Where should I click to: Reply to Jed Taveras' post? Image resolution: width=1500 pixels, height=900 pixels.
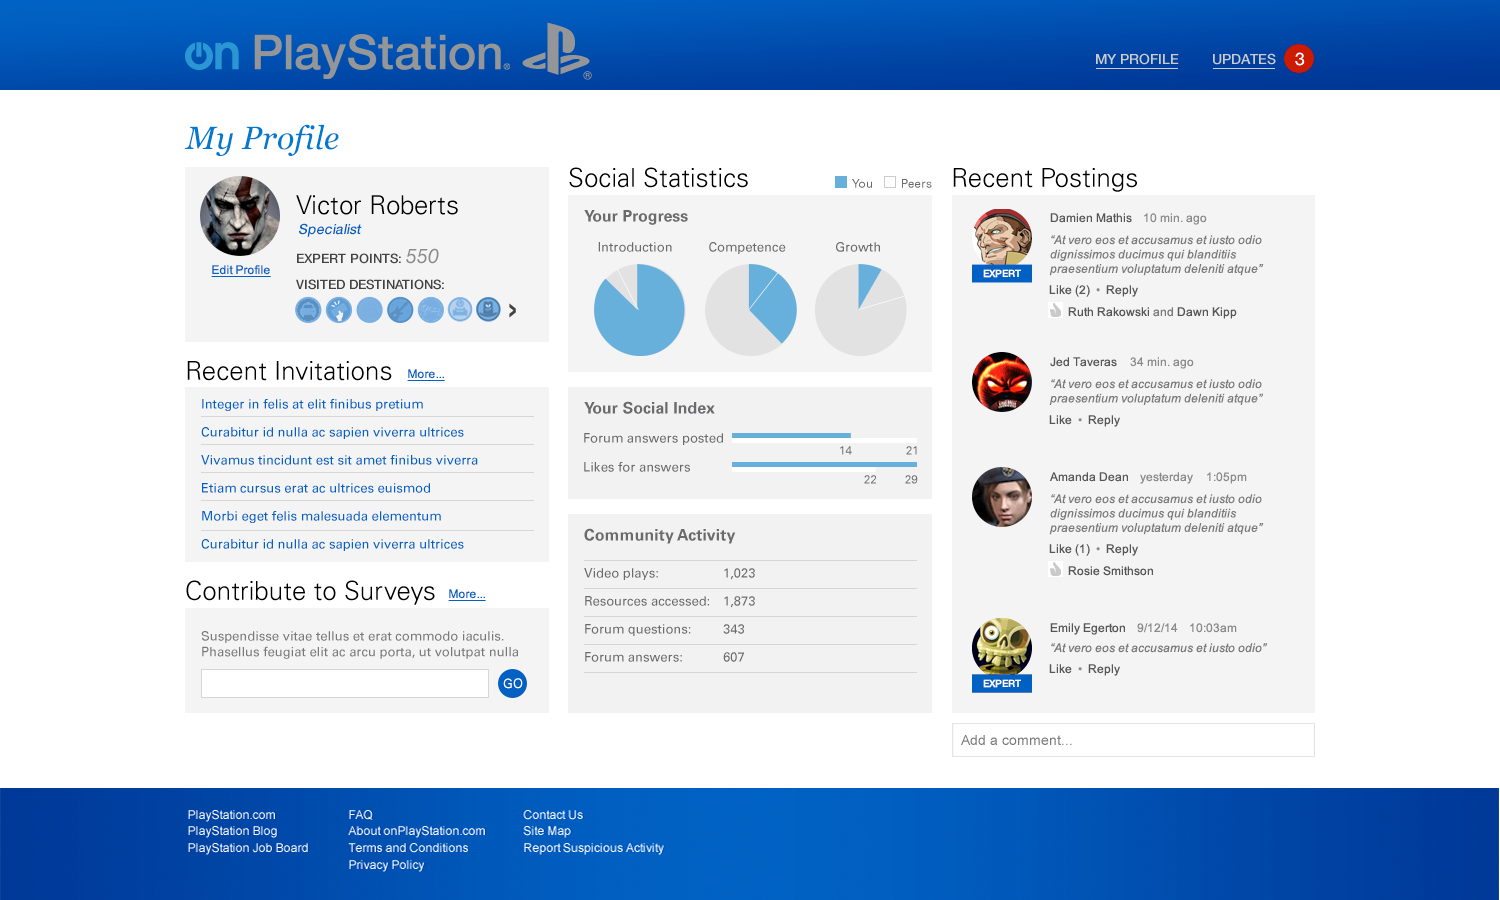point(1104,420)
